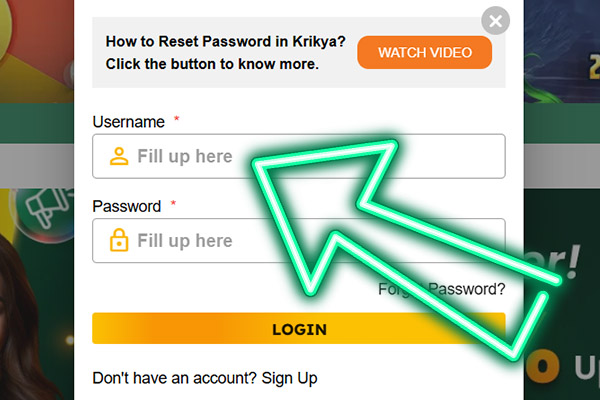The width and height of the screenshot is (600, 400).
Task: Click the red asterisk beside Username
Action: (177, 120)
